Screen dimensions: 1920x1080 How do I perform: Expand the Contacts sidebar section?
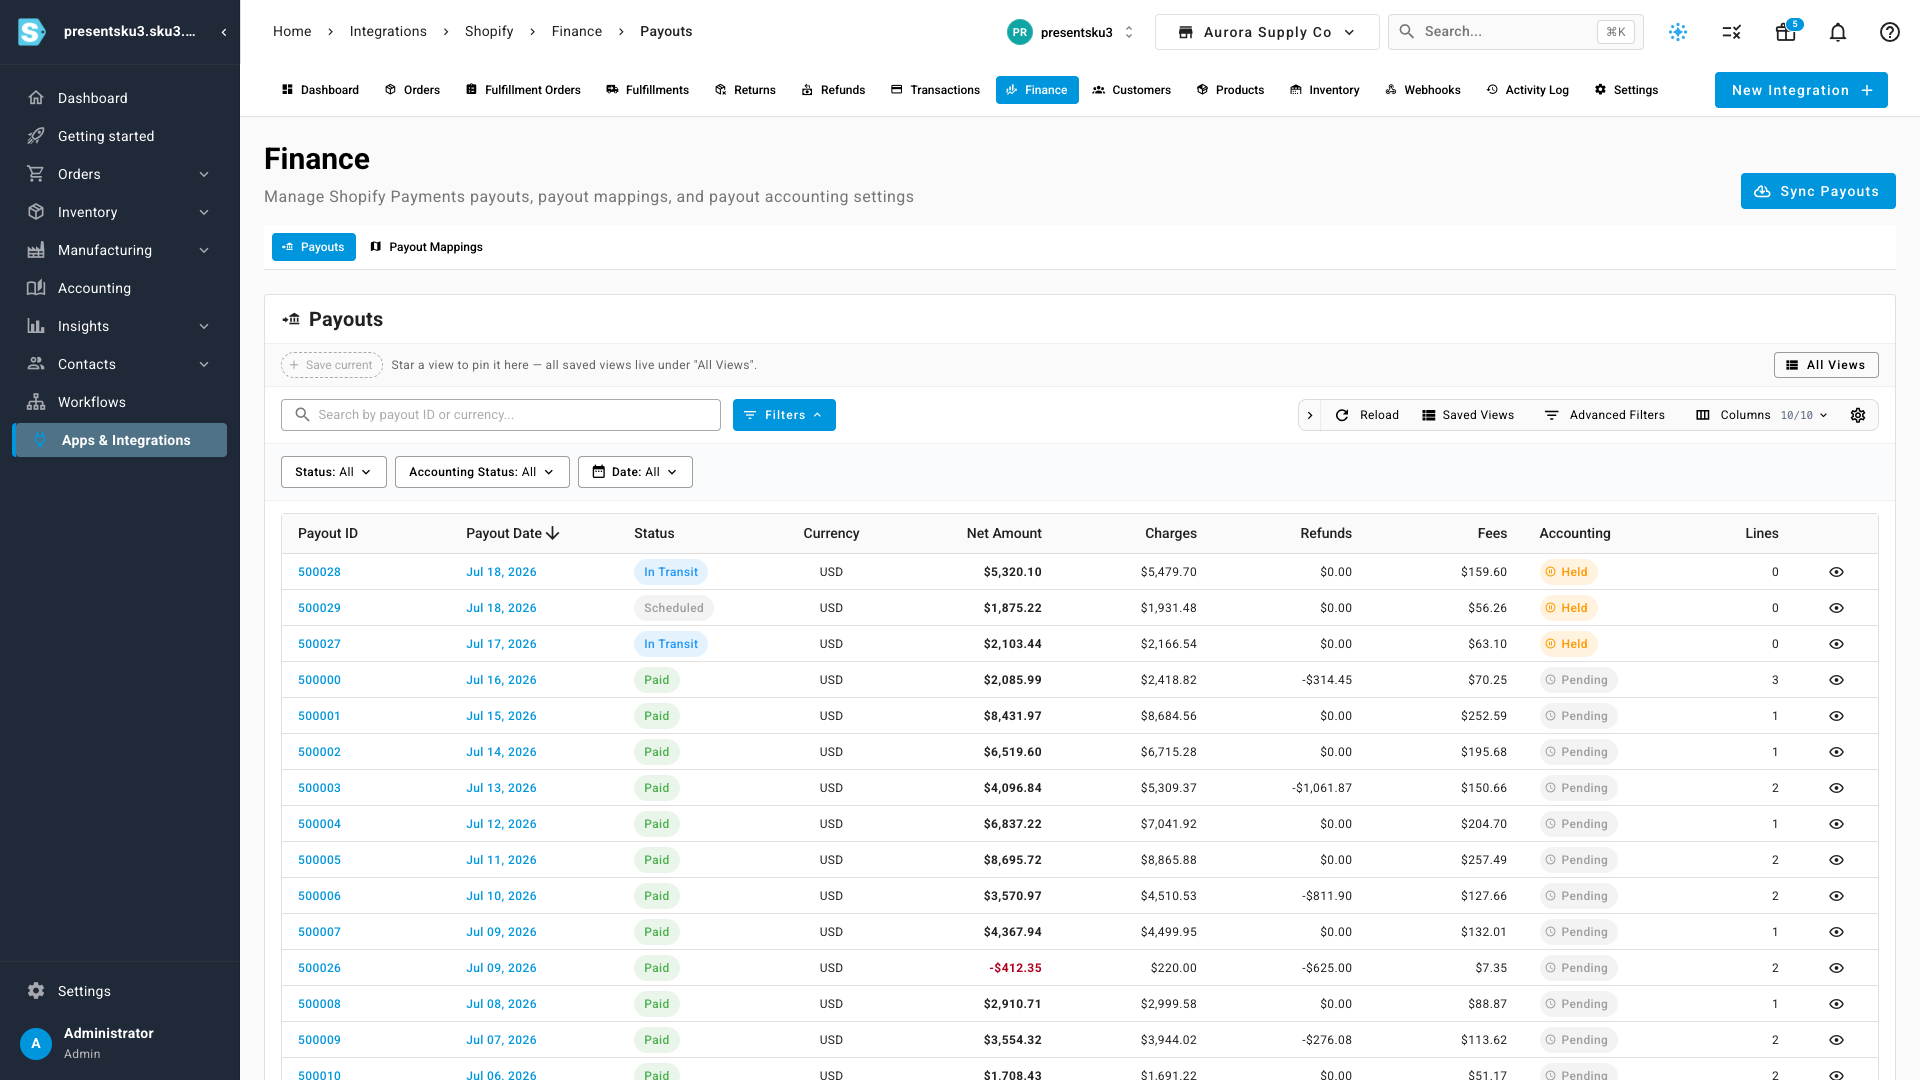204,364
